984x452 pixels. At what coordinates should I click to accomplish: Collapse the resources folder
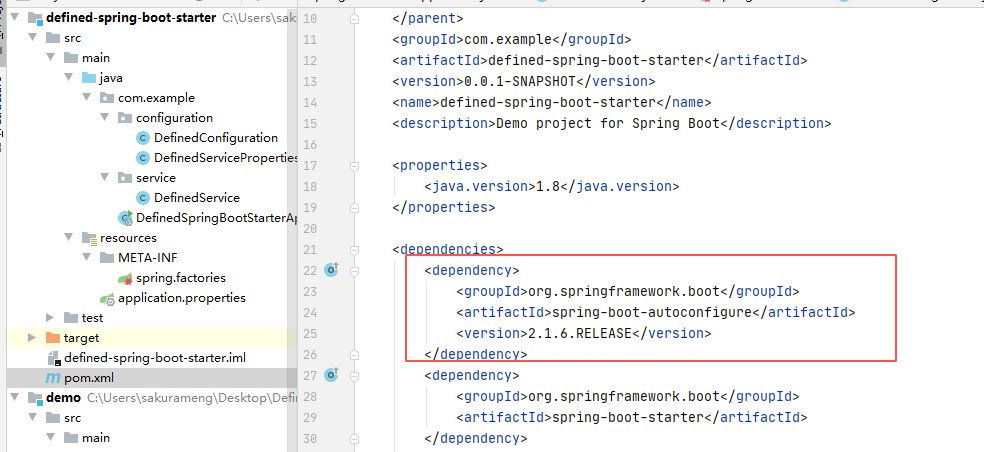click(x=68, y=237)
